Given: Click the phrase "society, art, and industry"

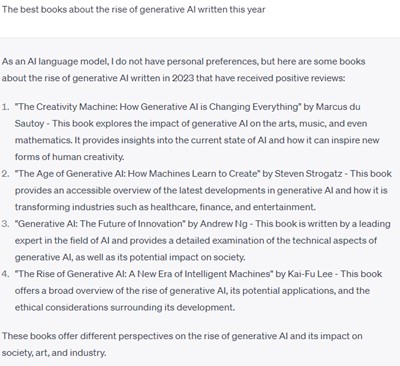Looking at the screenshot, I should (x=54, y=353).
